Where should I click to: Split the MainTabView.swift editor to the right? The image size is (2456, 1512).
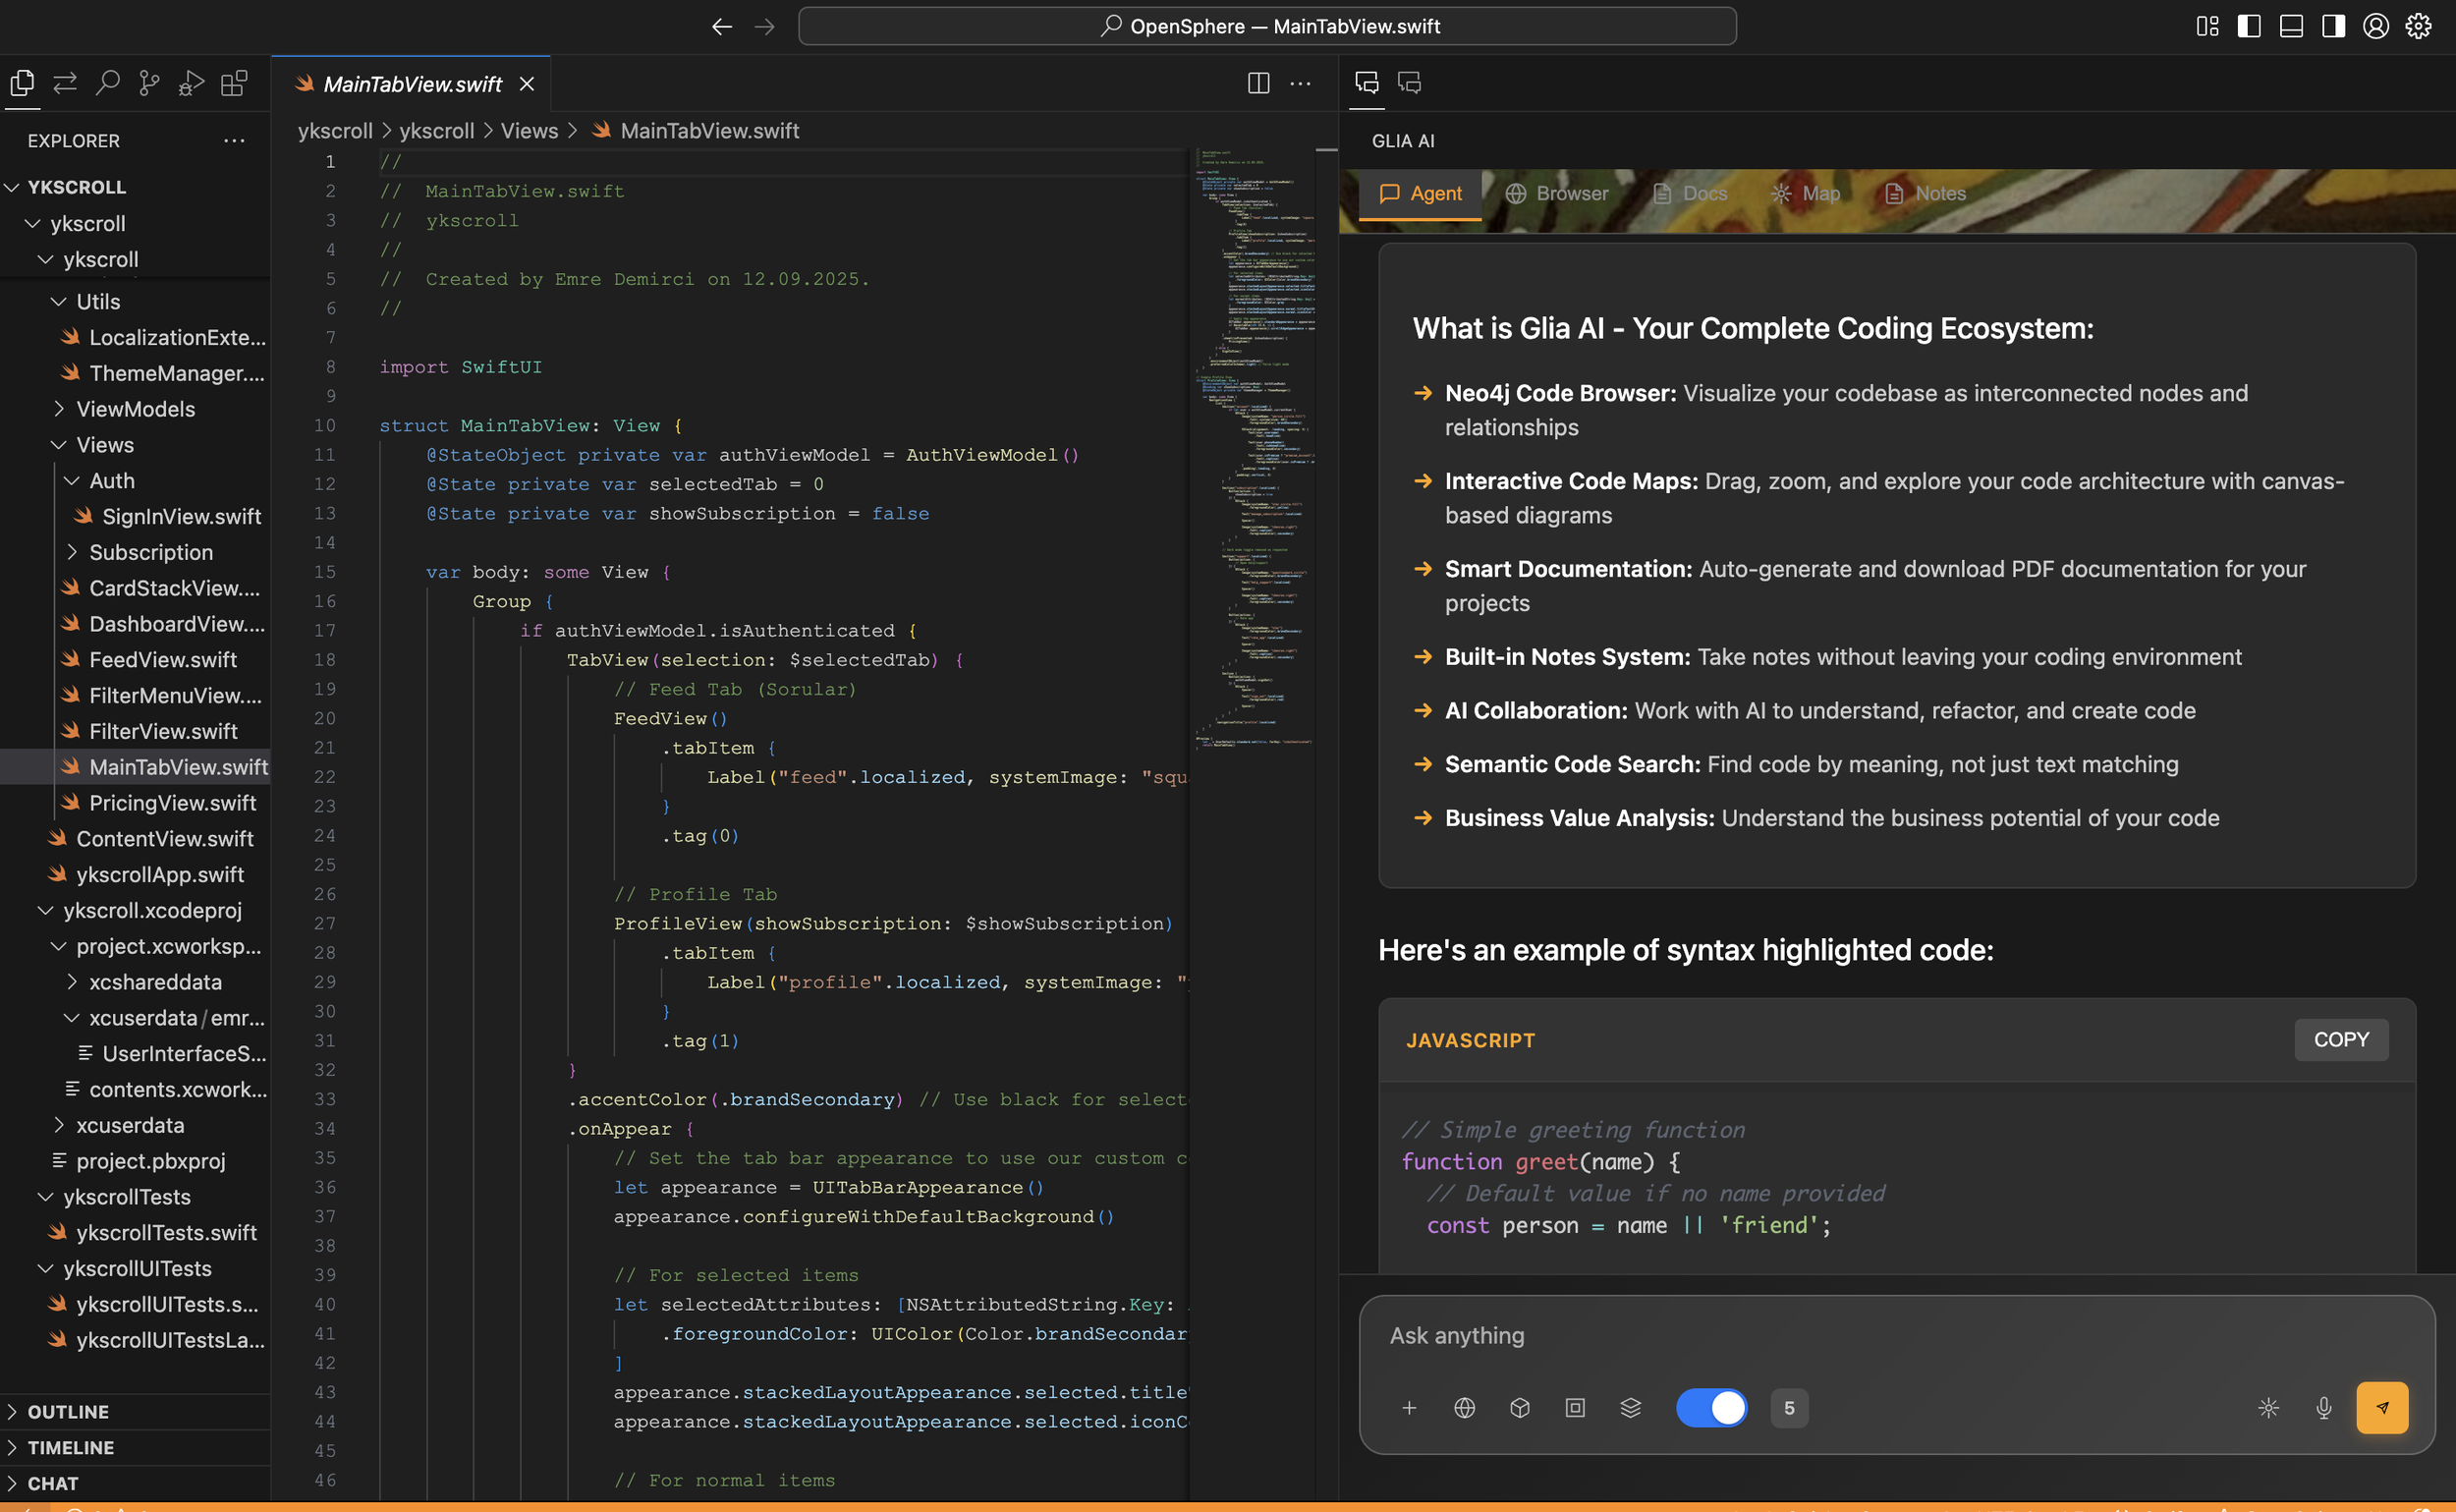1258,83
